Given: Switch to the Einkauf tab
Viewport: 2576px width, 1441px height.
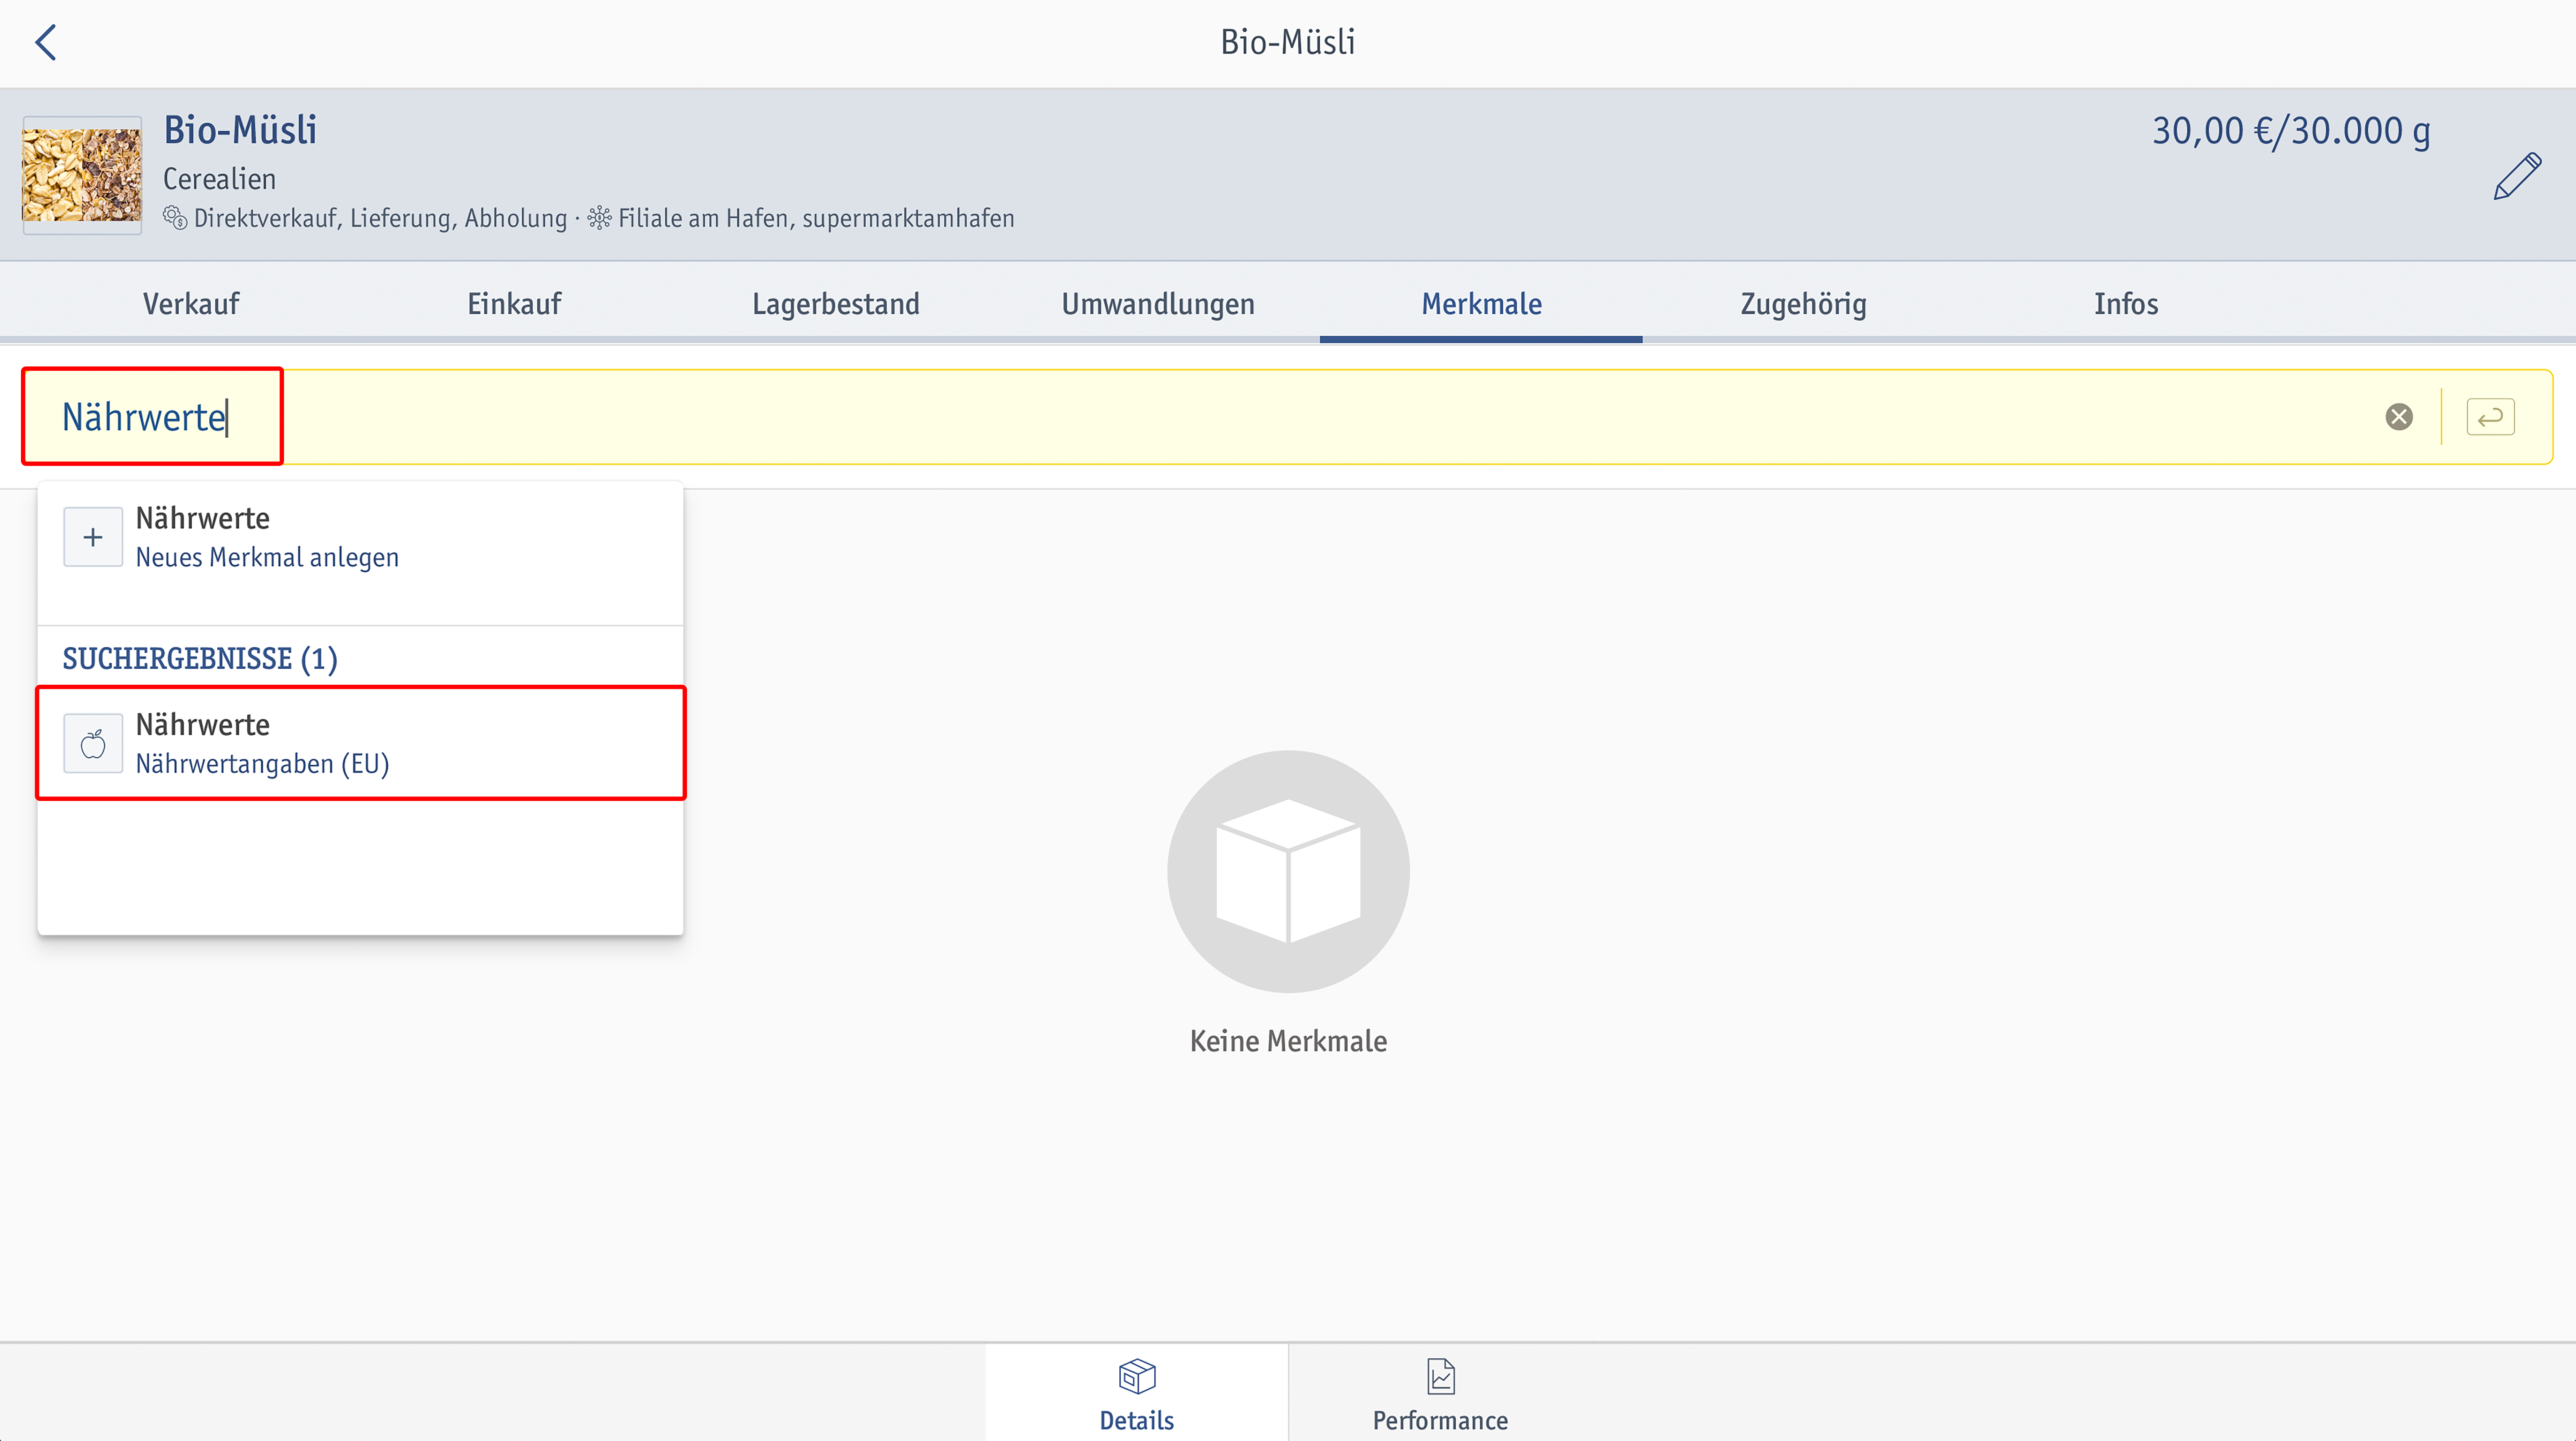Looking at the screenshot, I should coord(514,304).
